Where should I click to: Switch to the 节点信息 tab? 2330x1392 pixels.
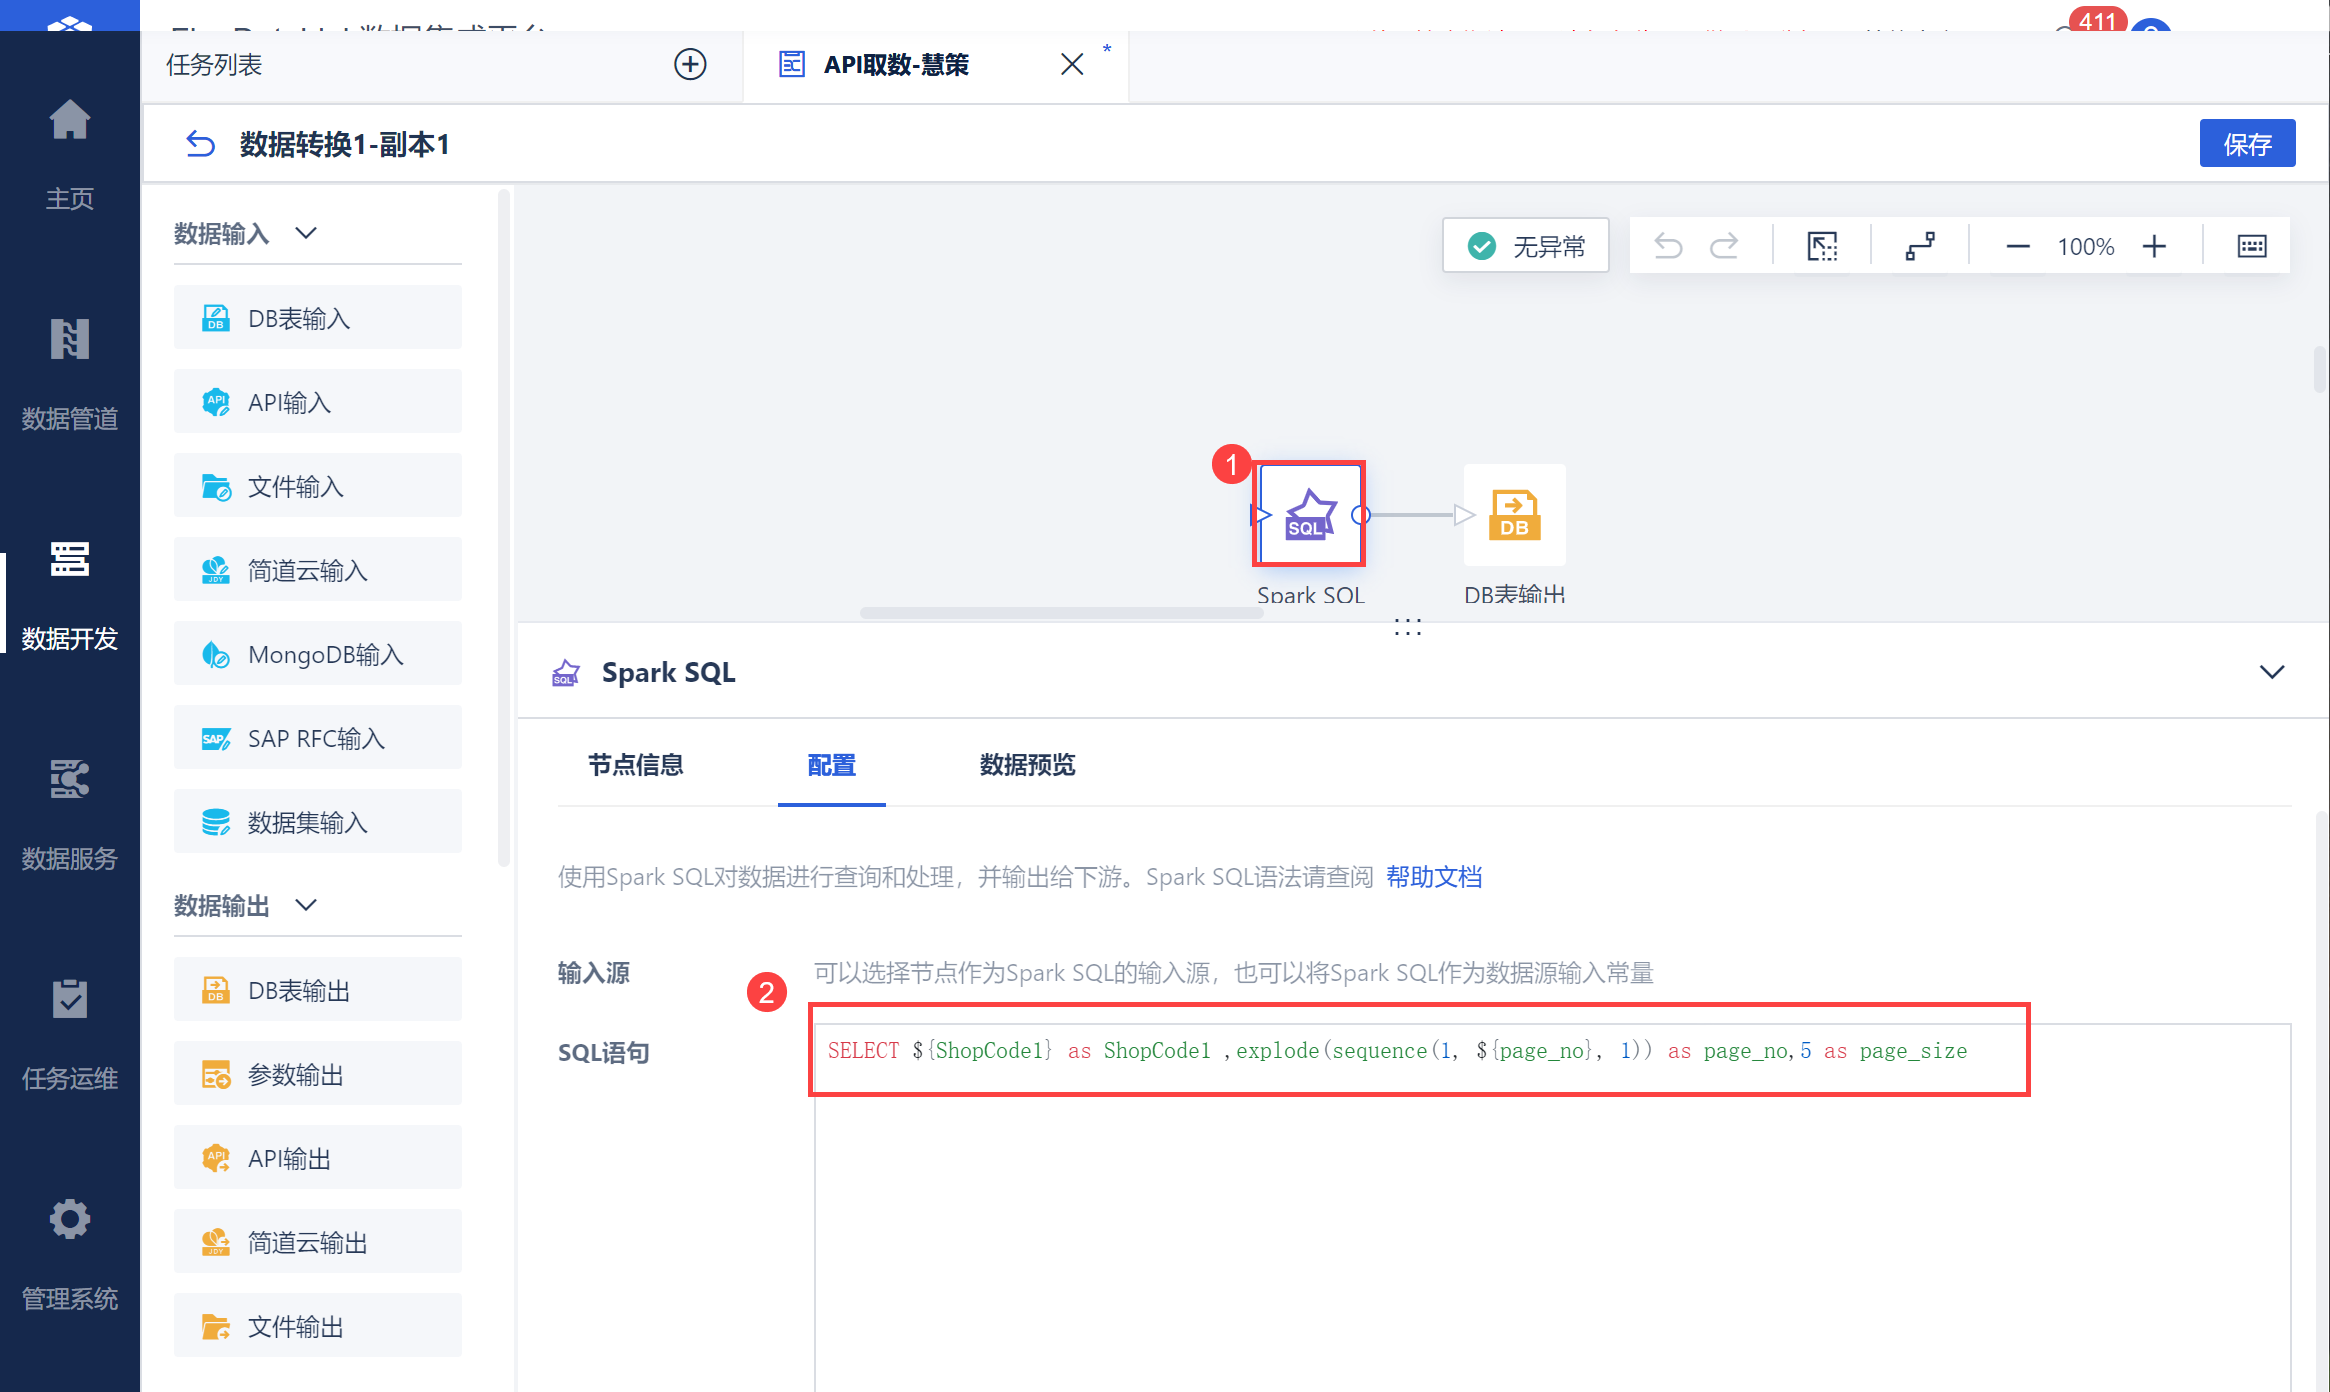[635, 765]
